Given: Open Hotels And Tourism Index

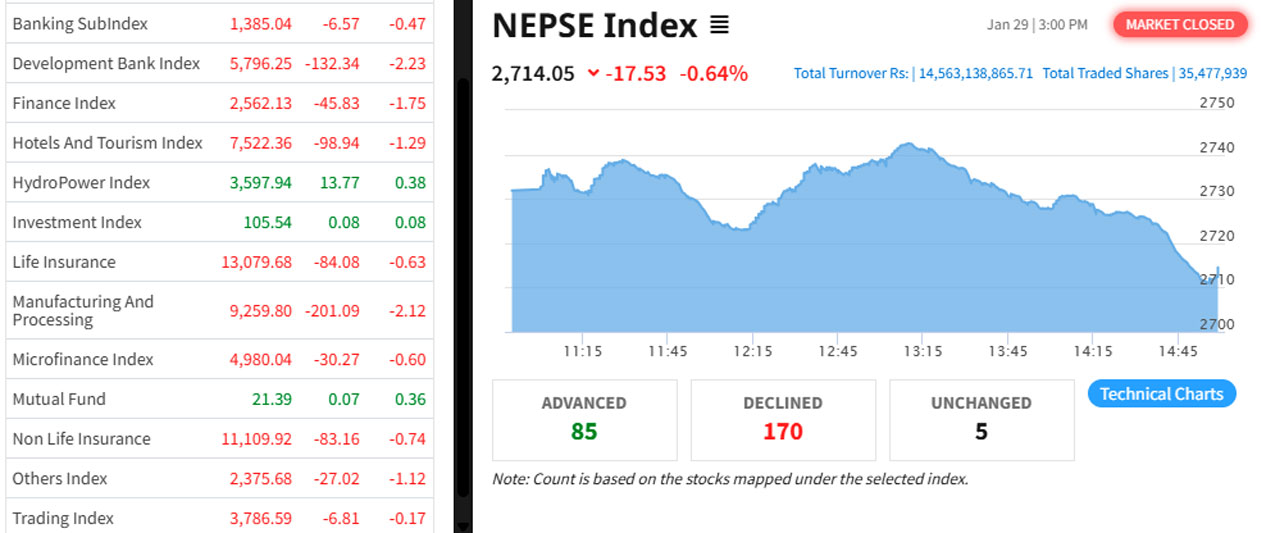Looking at the screenshot, I should pos(107,143).
